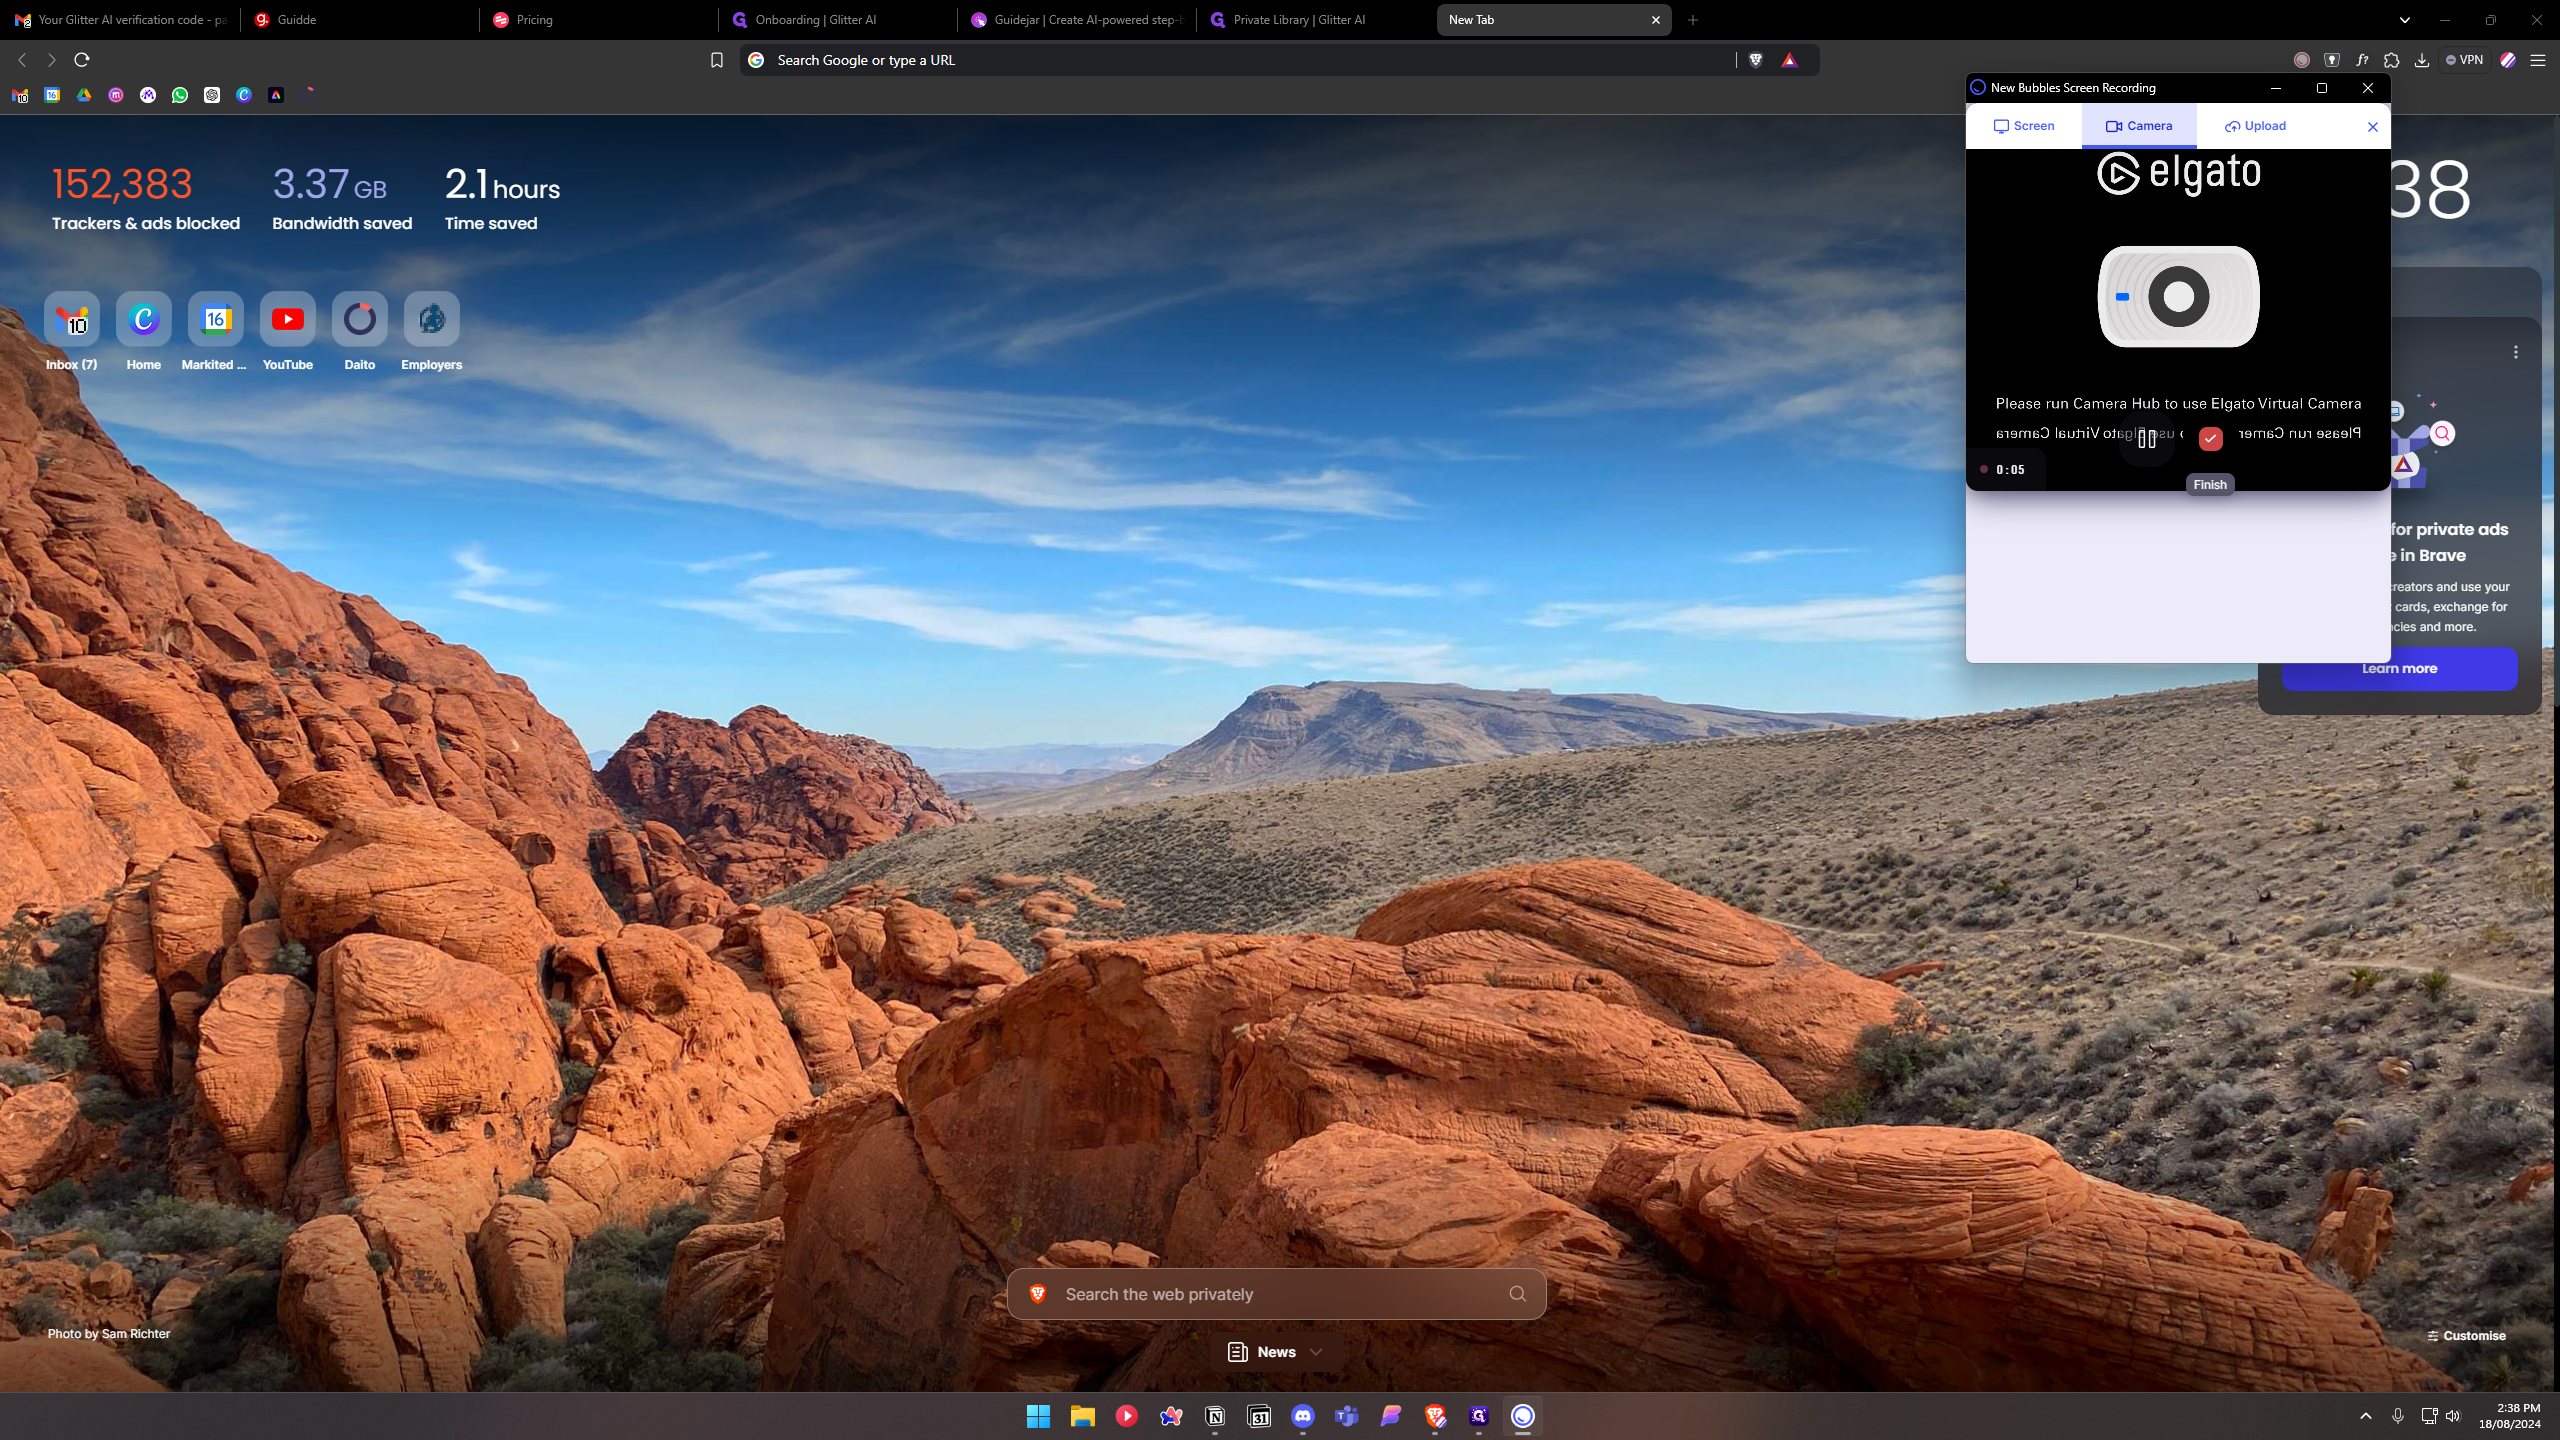The image size is (2560, 1440).
Task: Click the Brave Shields lion icon
Action: tap(1755, 60)
